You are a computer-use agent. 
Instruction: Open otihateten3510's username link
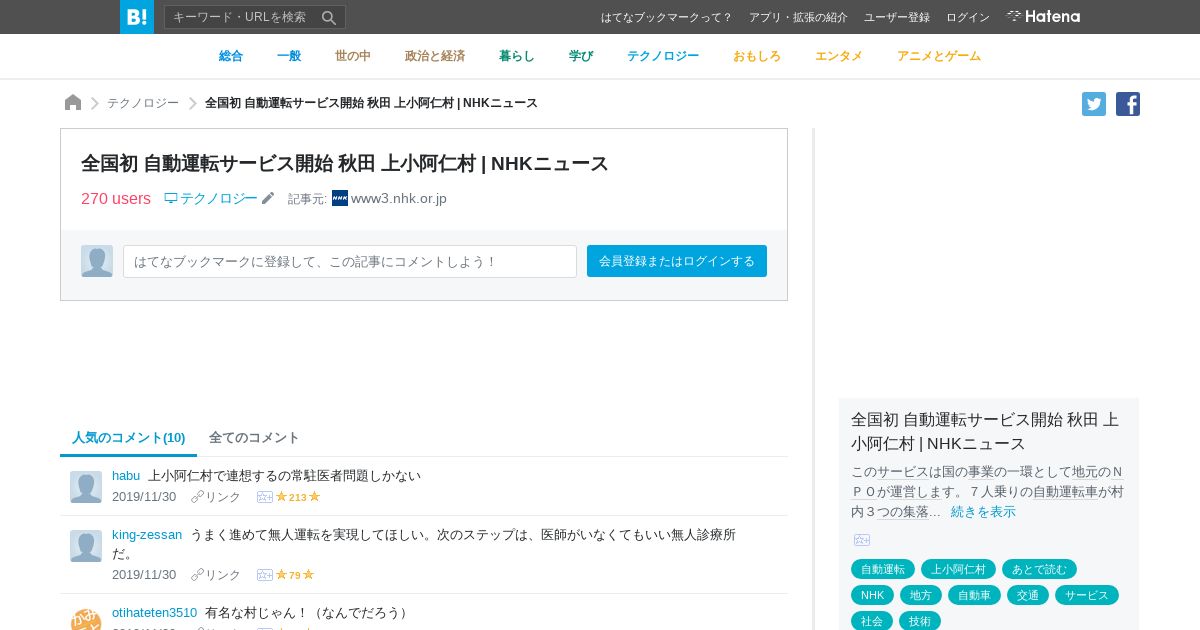click(155, 612)
